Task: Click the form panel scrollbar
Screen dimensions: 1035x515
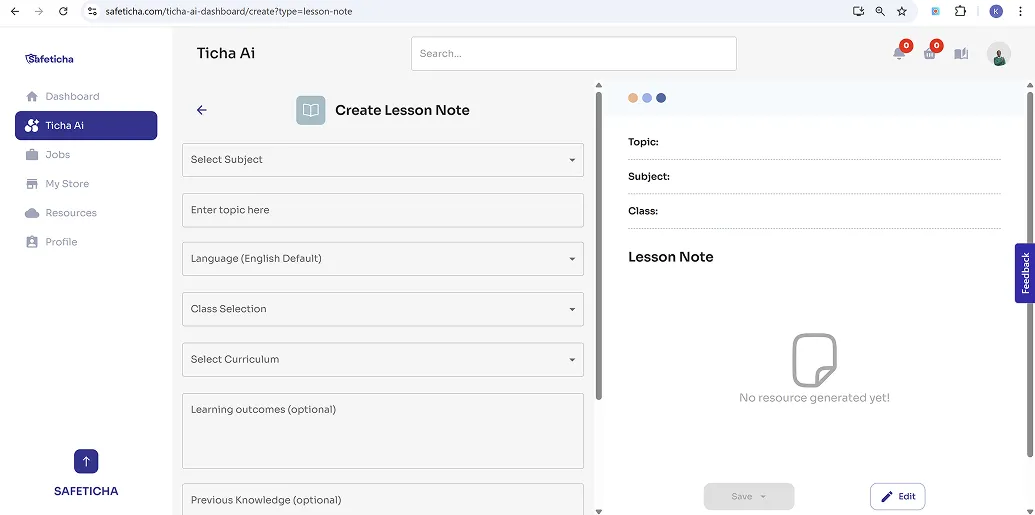Action: pyautogui.click(x=599, y=246)
